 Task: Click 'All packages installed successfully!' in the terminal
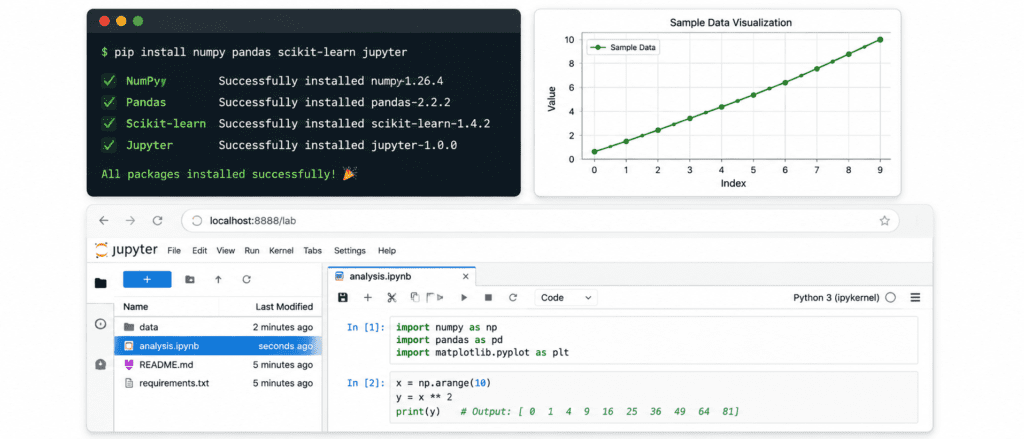pos(219,174)
